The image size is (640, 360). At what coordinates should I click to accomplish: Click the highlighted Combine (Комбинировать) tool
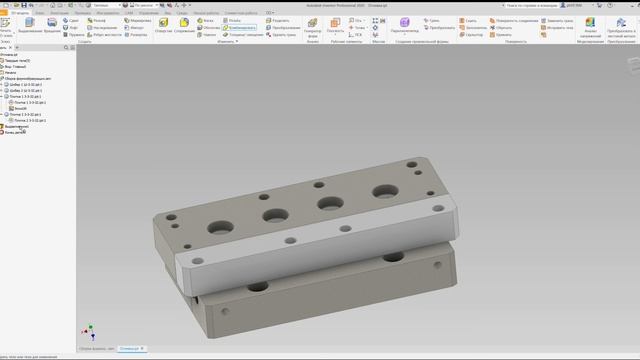(x=240, y=28)
